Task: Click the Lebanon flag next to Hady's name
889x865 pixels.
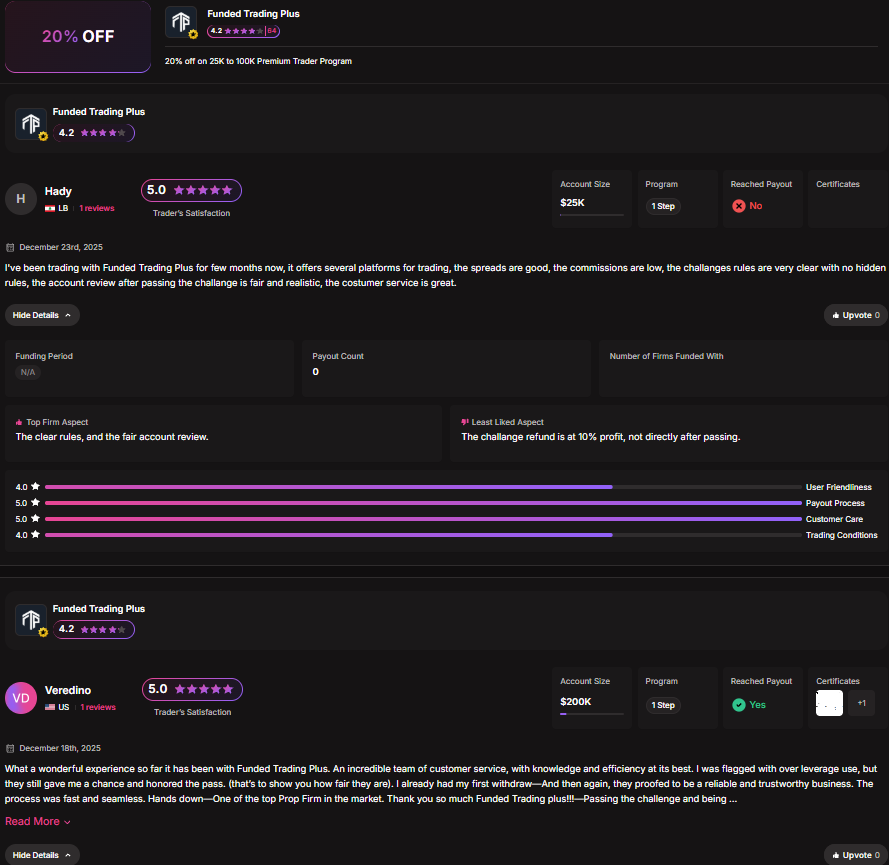Action: click(50, 208)
